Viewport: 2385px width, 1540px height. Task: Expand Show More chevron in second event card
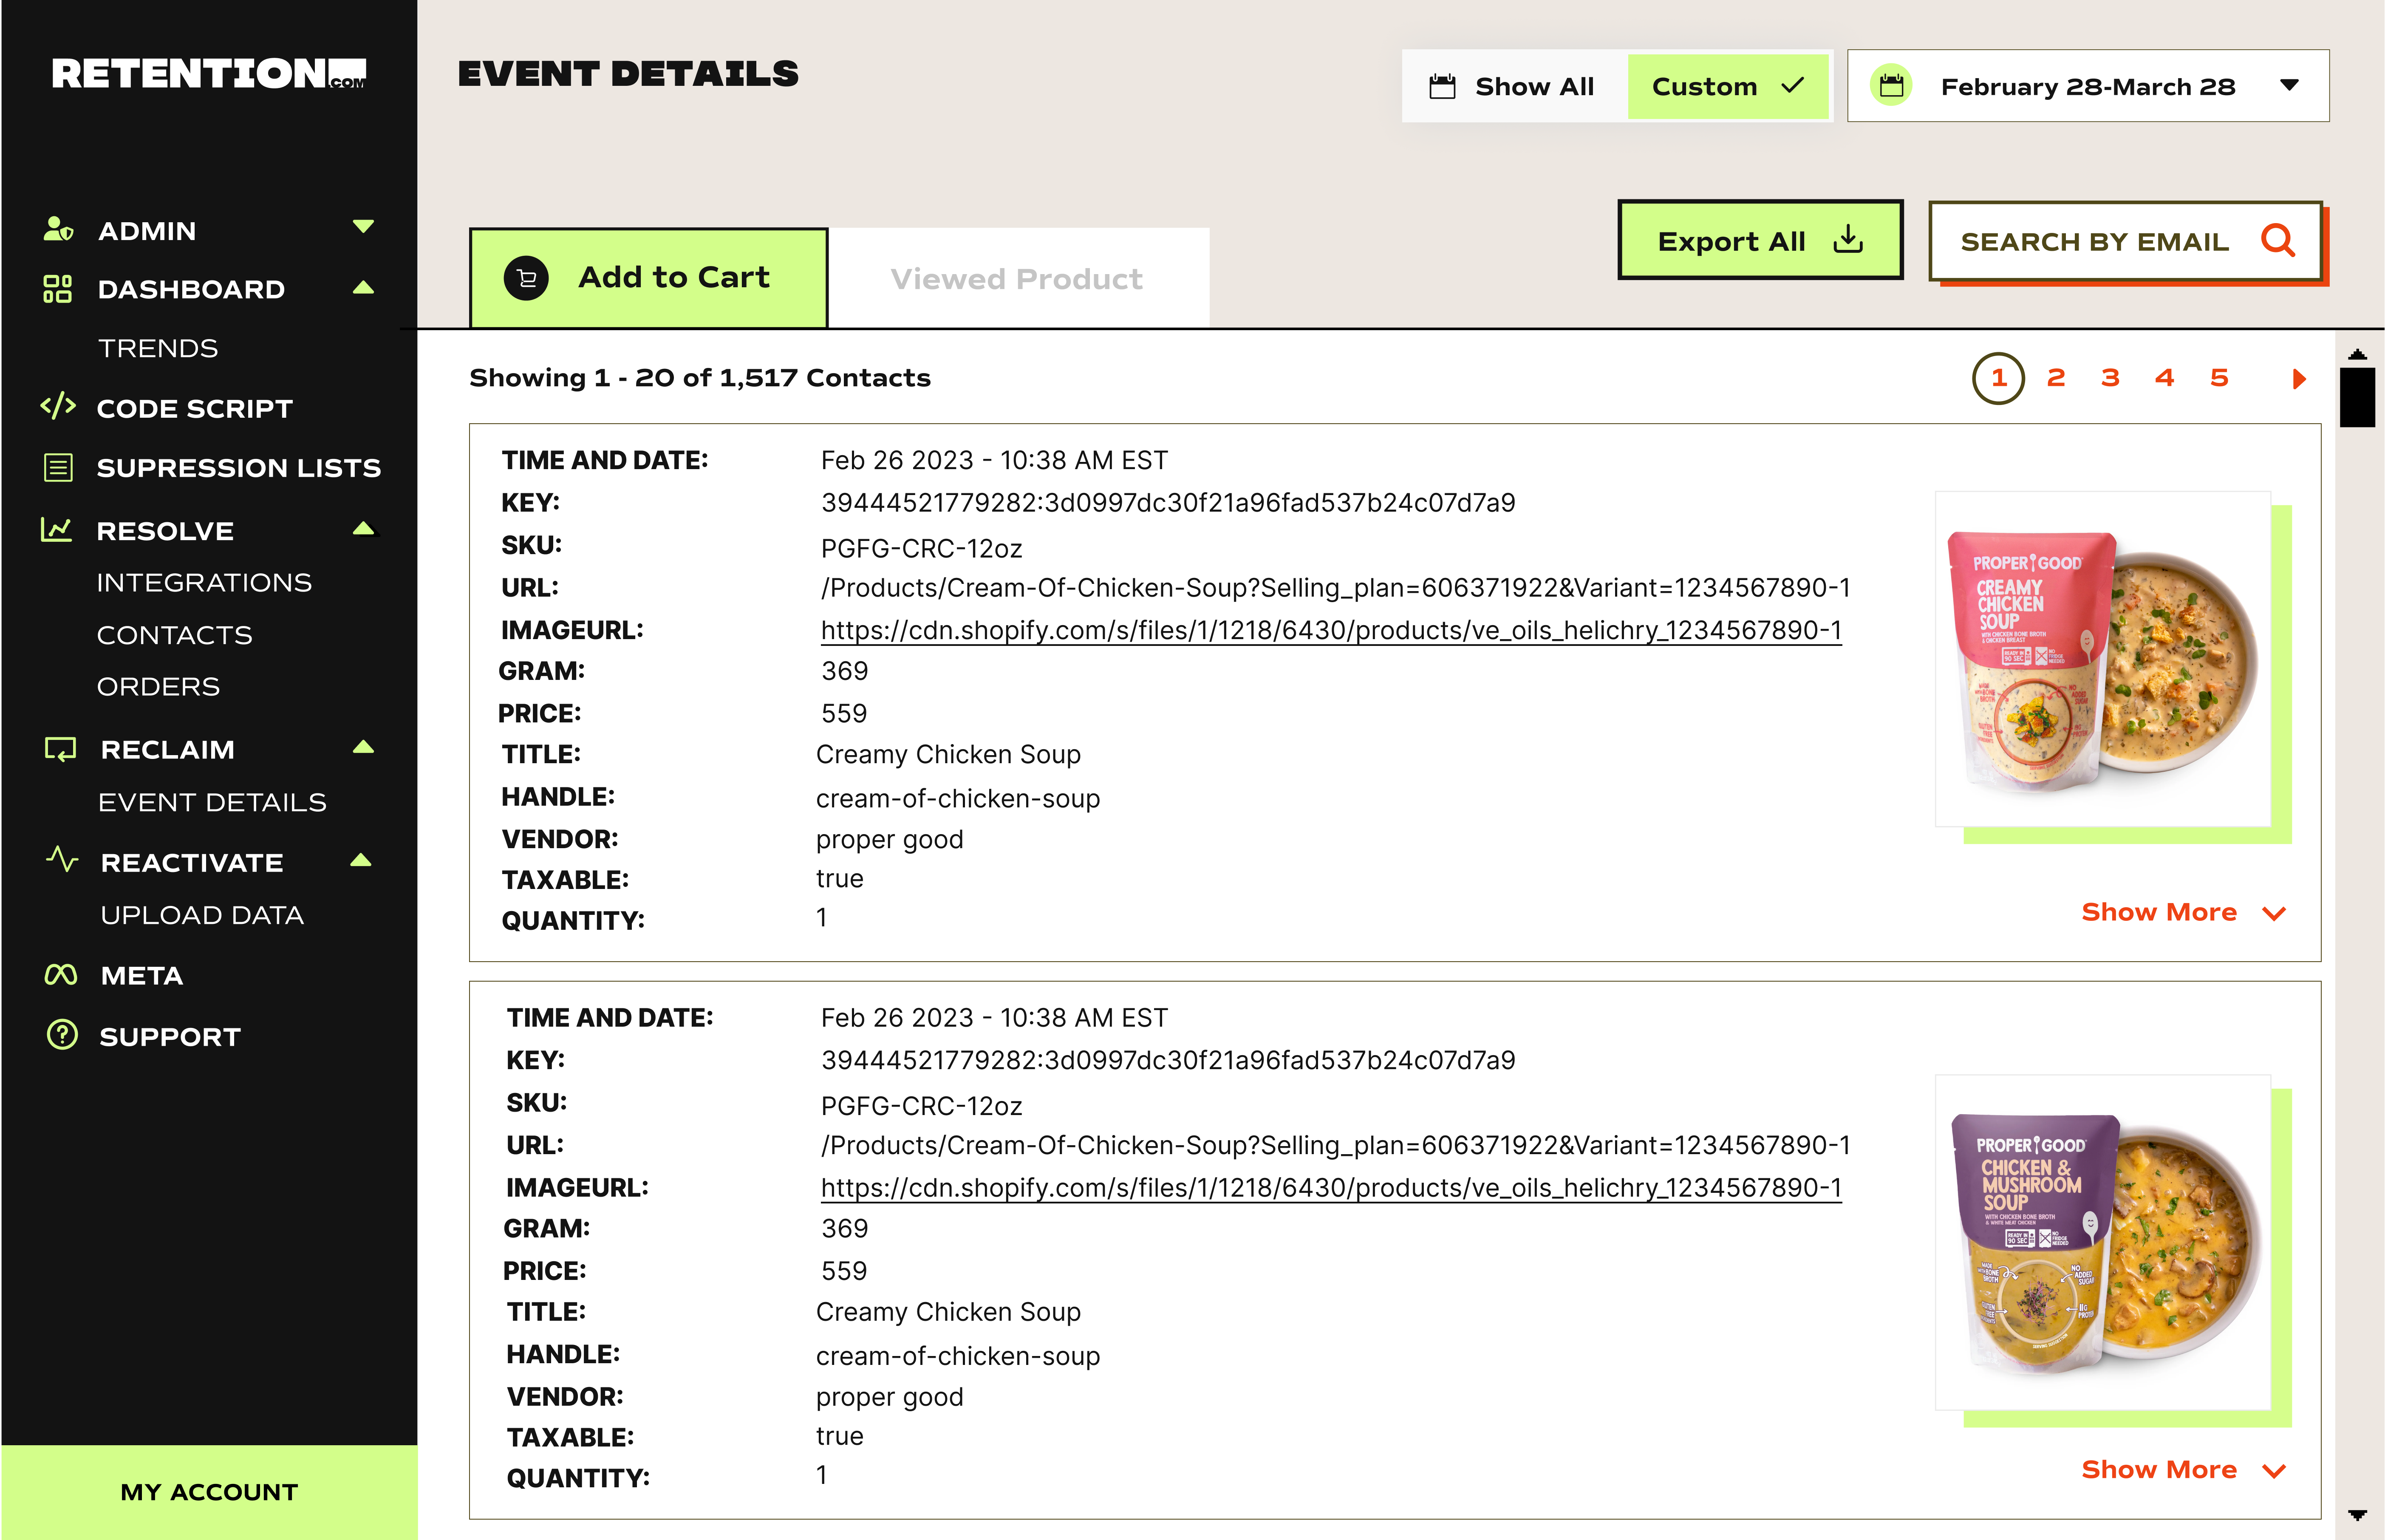click(x=2274, y=1471)
